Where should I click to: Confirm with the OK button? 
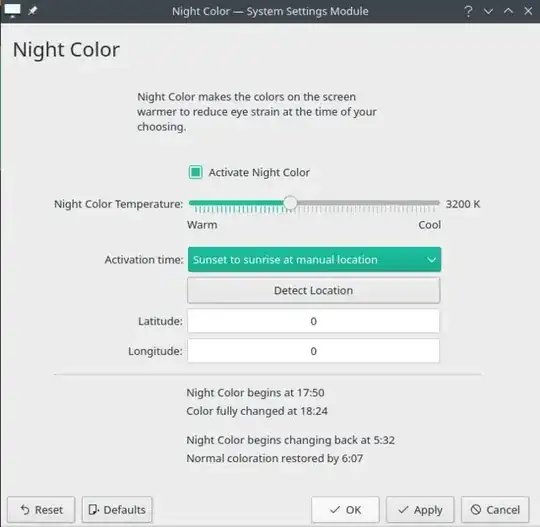pos(345,509)
